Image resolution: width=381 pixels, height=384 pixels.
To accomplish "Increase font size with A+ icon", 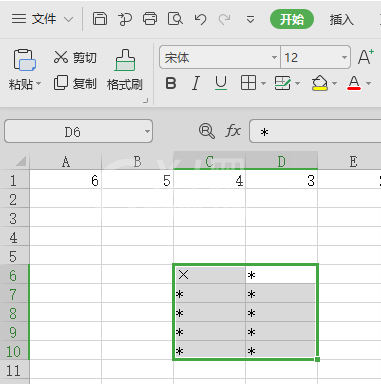I will click(366, 57).
